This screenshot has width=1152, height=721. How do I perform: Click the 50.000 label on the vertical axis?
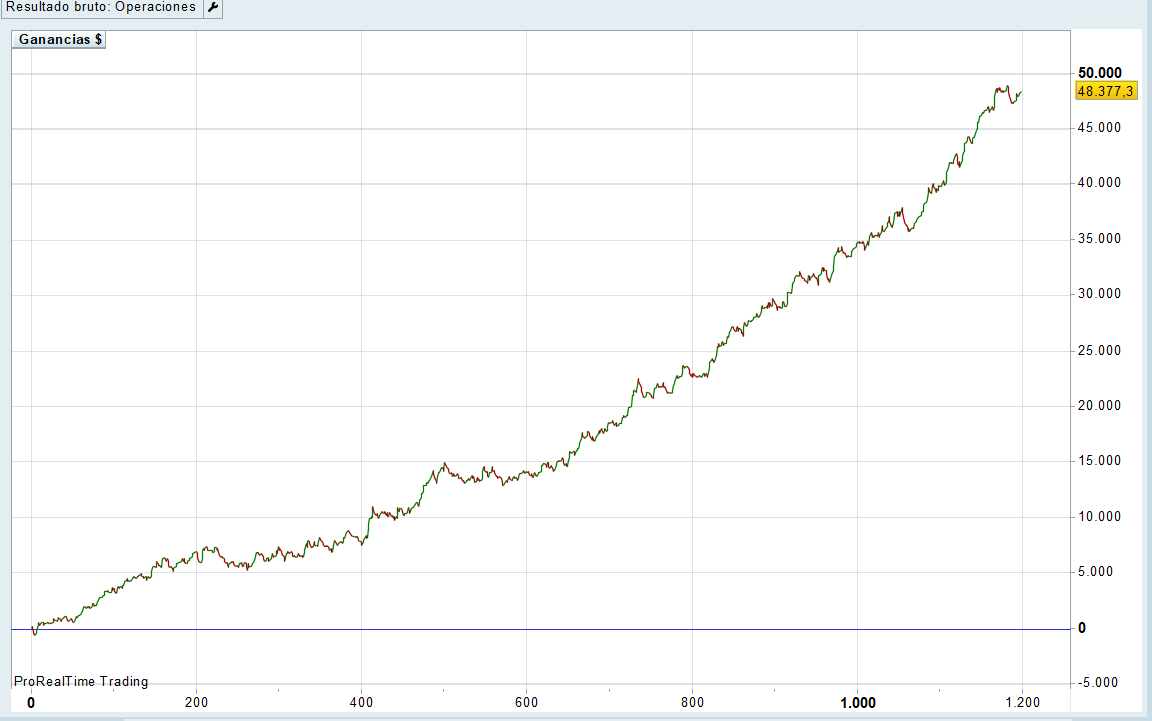[1099, 73]
